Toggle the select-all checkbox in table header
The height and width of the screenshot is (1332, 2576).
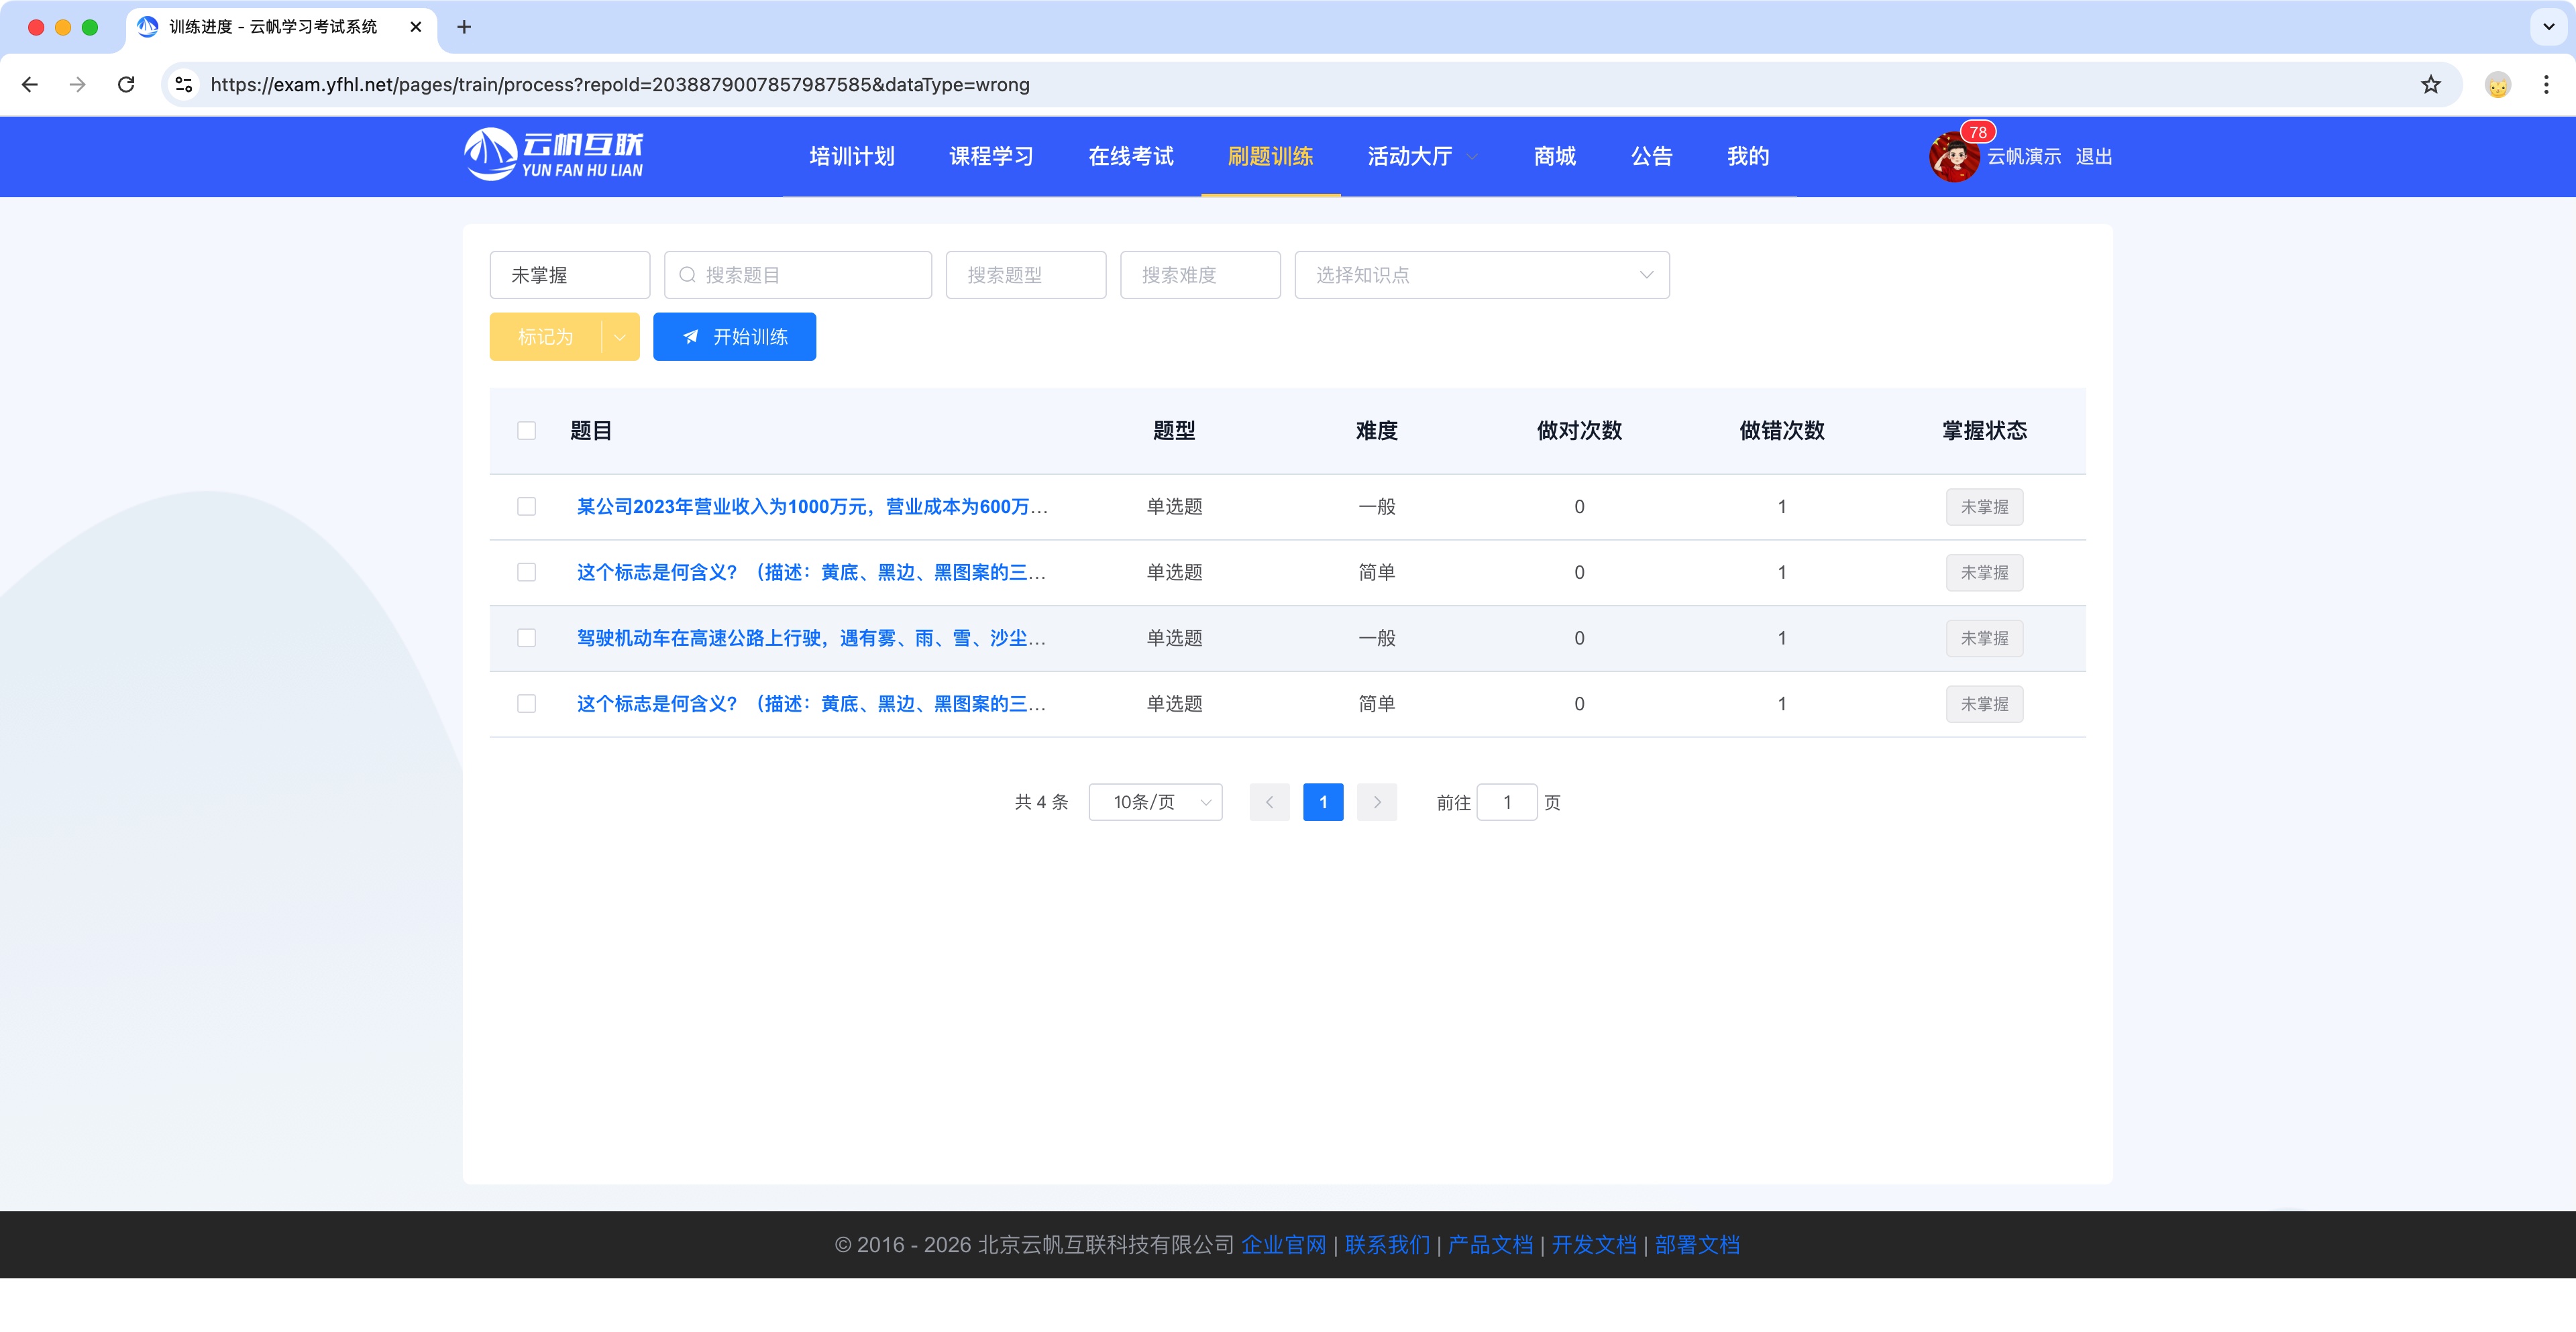coord(526,431)
